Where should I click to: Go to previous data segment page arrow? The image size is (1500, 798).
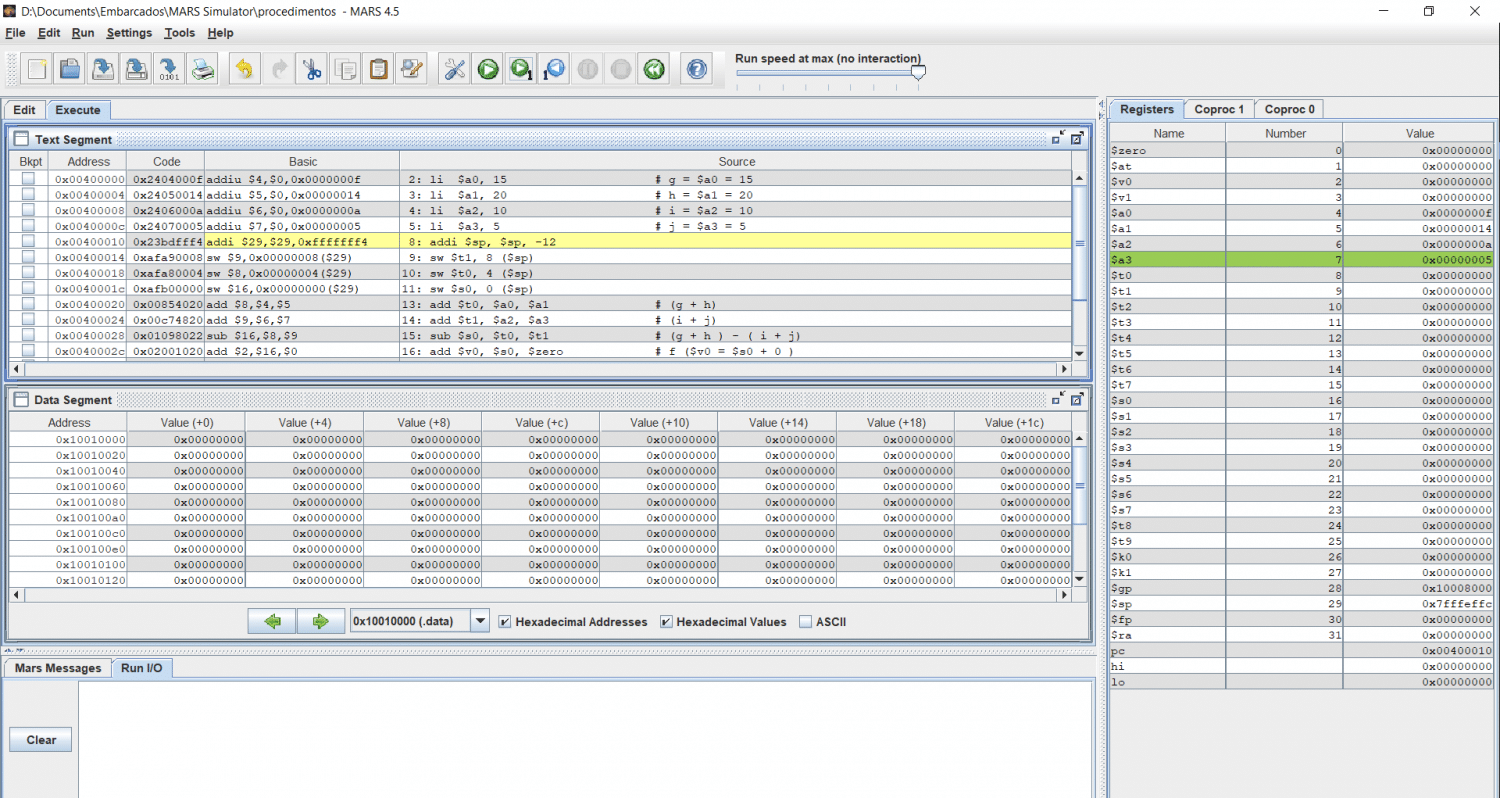[272, 621]
